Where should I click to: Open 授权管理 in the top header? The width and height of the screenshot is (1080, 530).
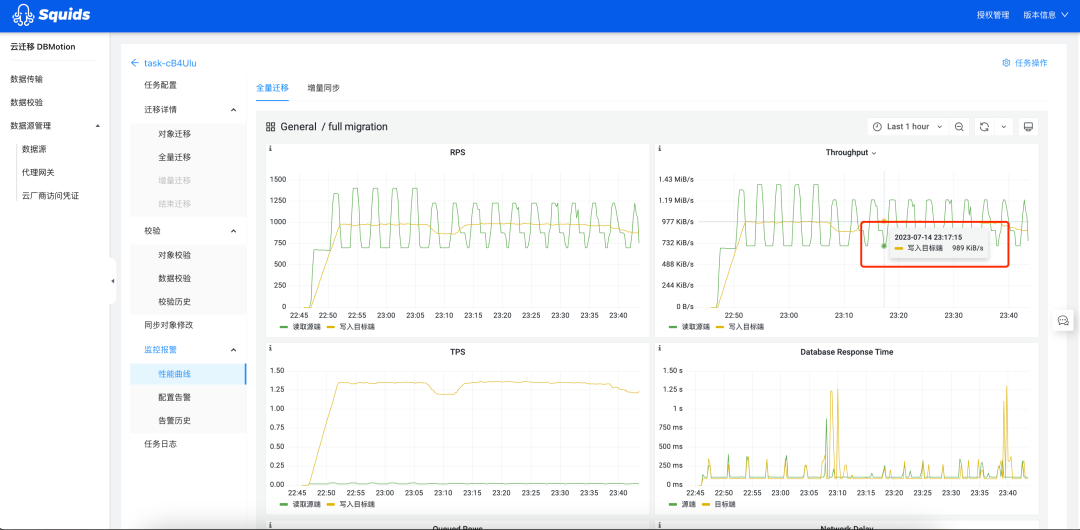click(x=992, y=15)
